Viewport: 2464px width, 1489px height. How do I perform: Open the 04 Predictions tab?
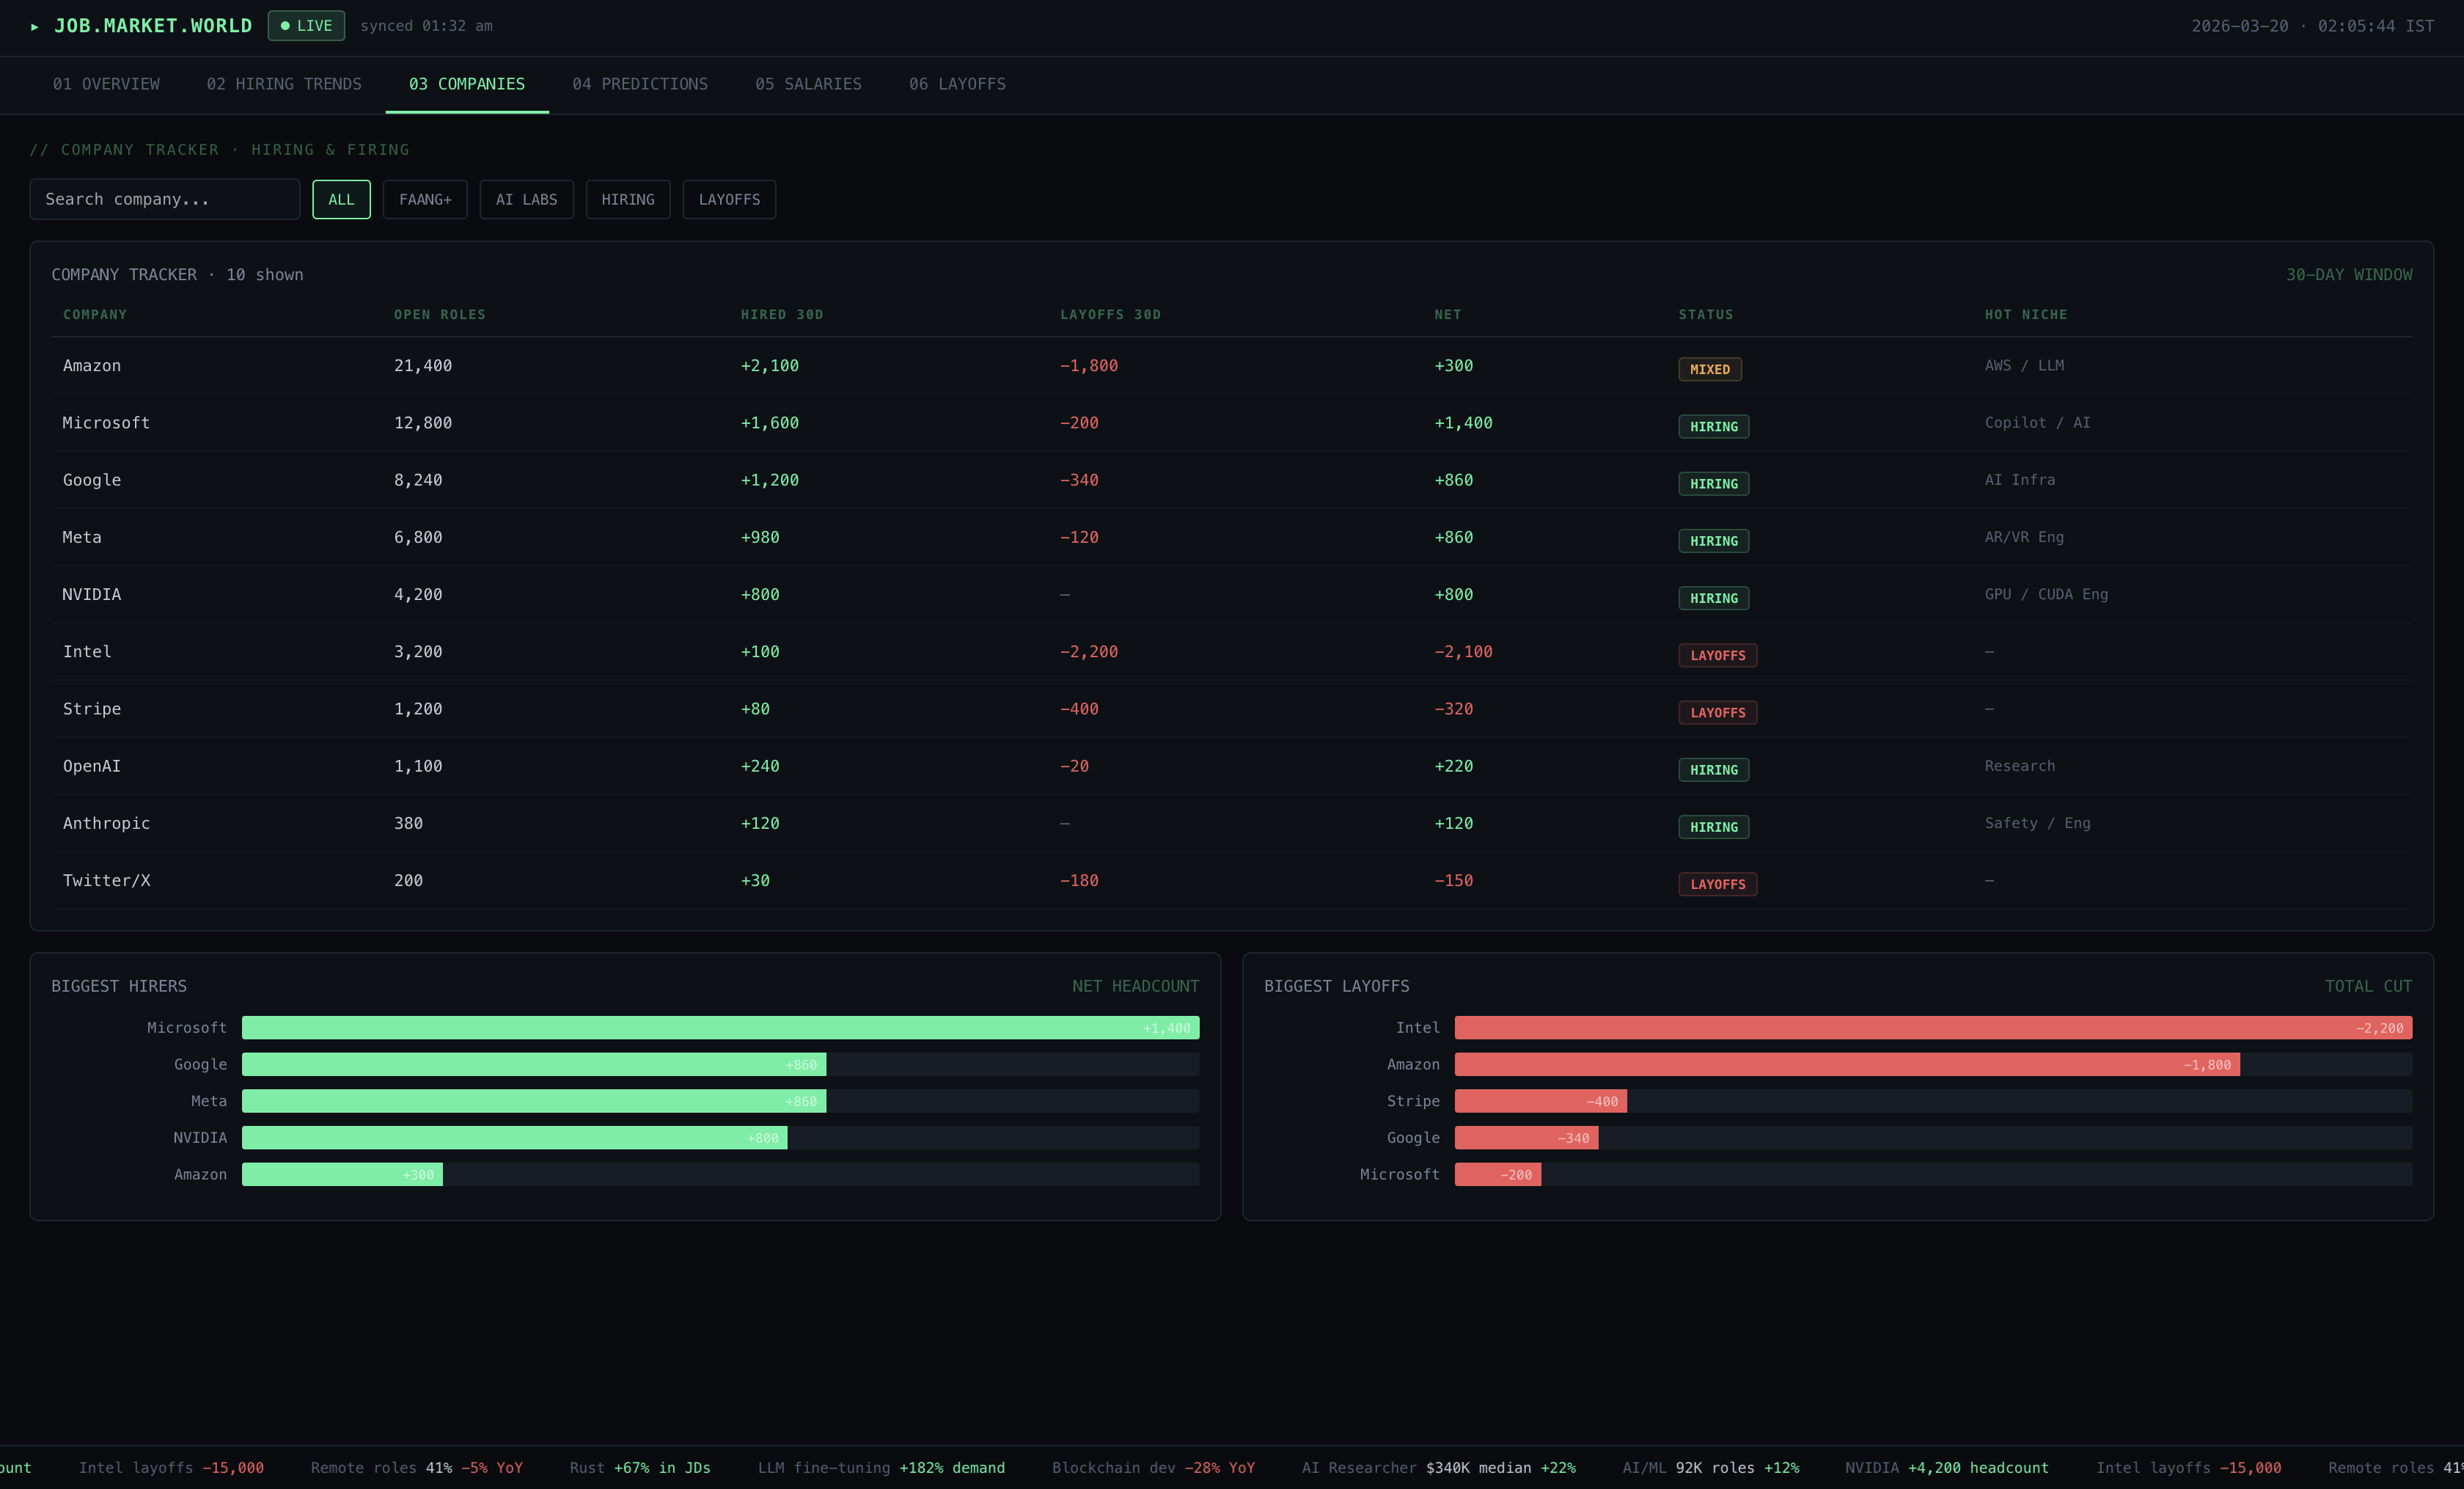point(639,84)
